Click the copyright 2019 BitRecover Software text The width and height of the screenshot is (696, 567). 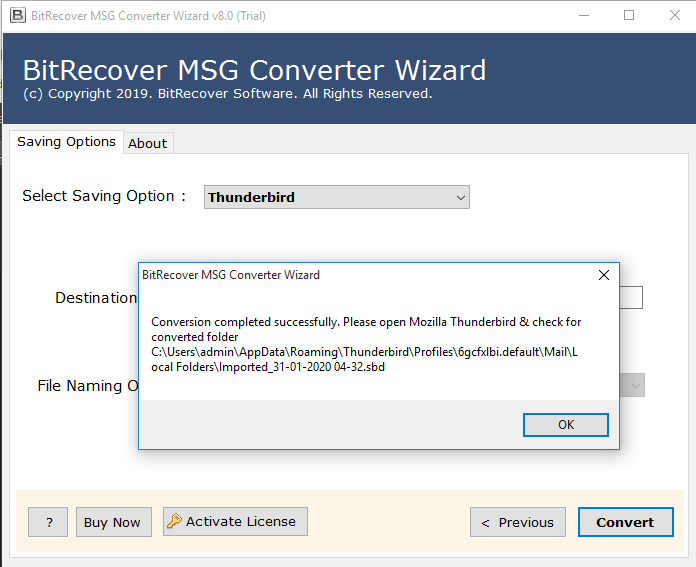point(227,94)
